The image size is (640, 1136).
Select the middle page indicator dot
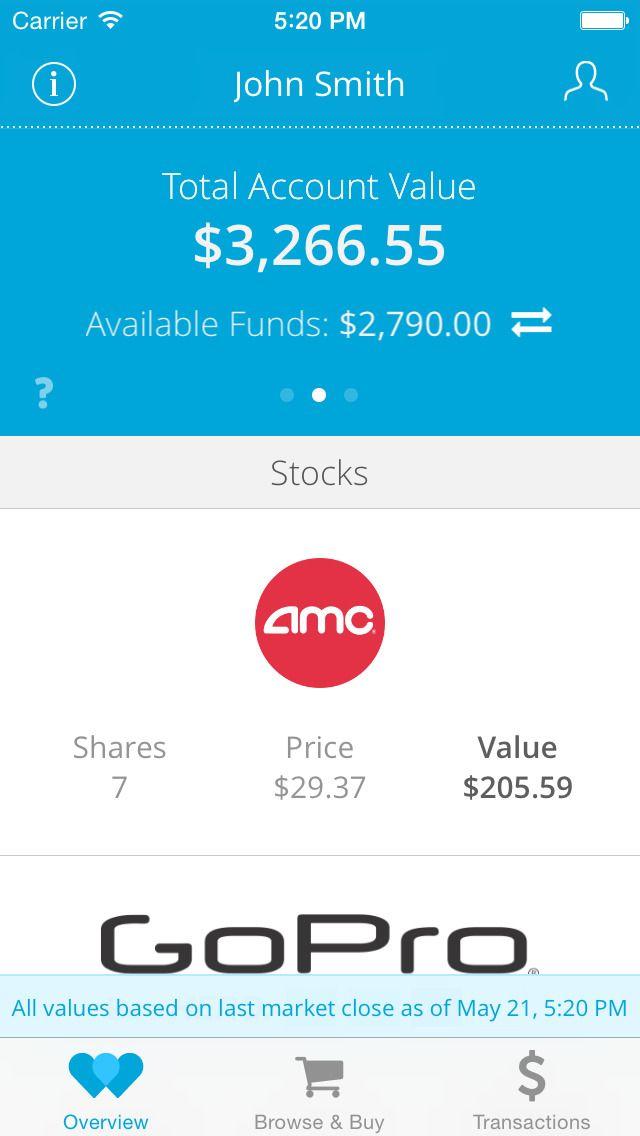click(319, 395)
